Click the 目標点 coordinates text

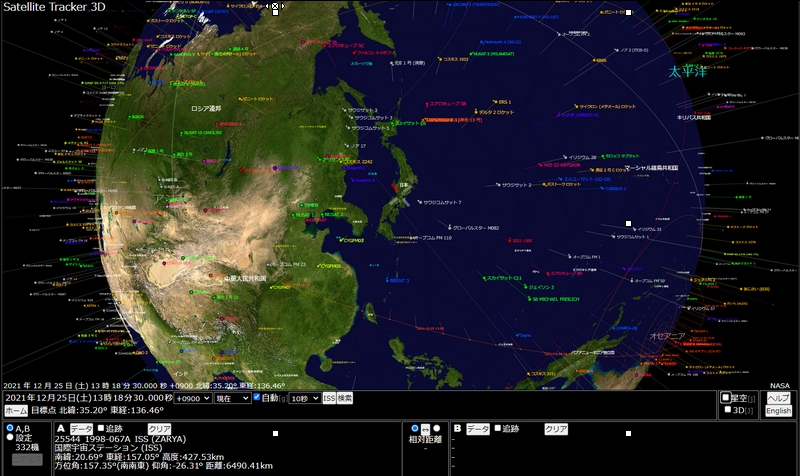point(97,410)
